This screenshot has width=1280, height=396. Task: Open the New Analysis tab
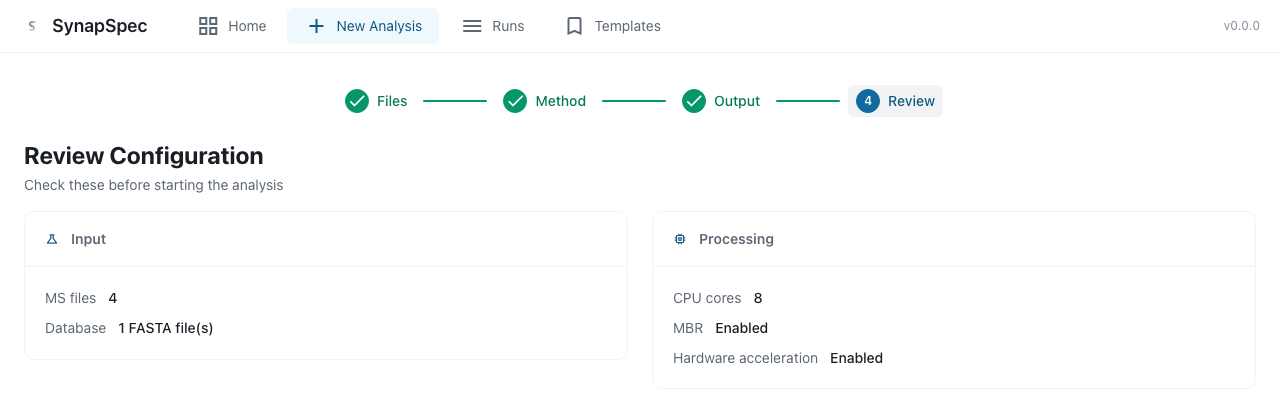click(363, 26)
